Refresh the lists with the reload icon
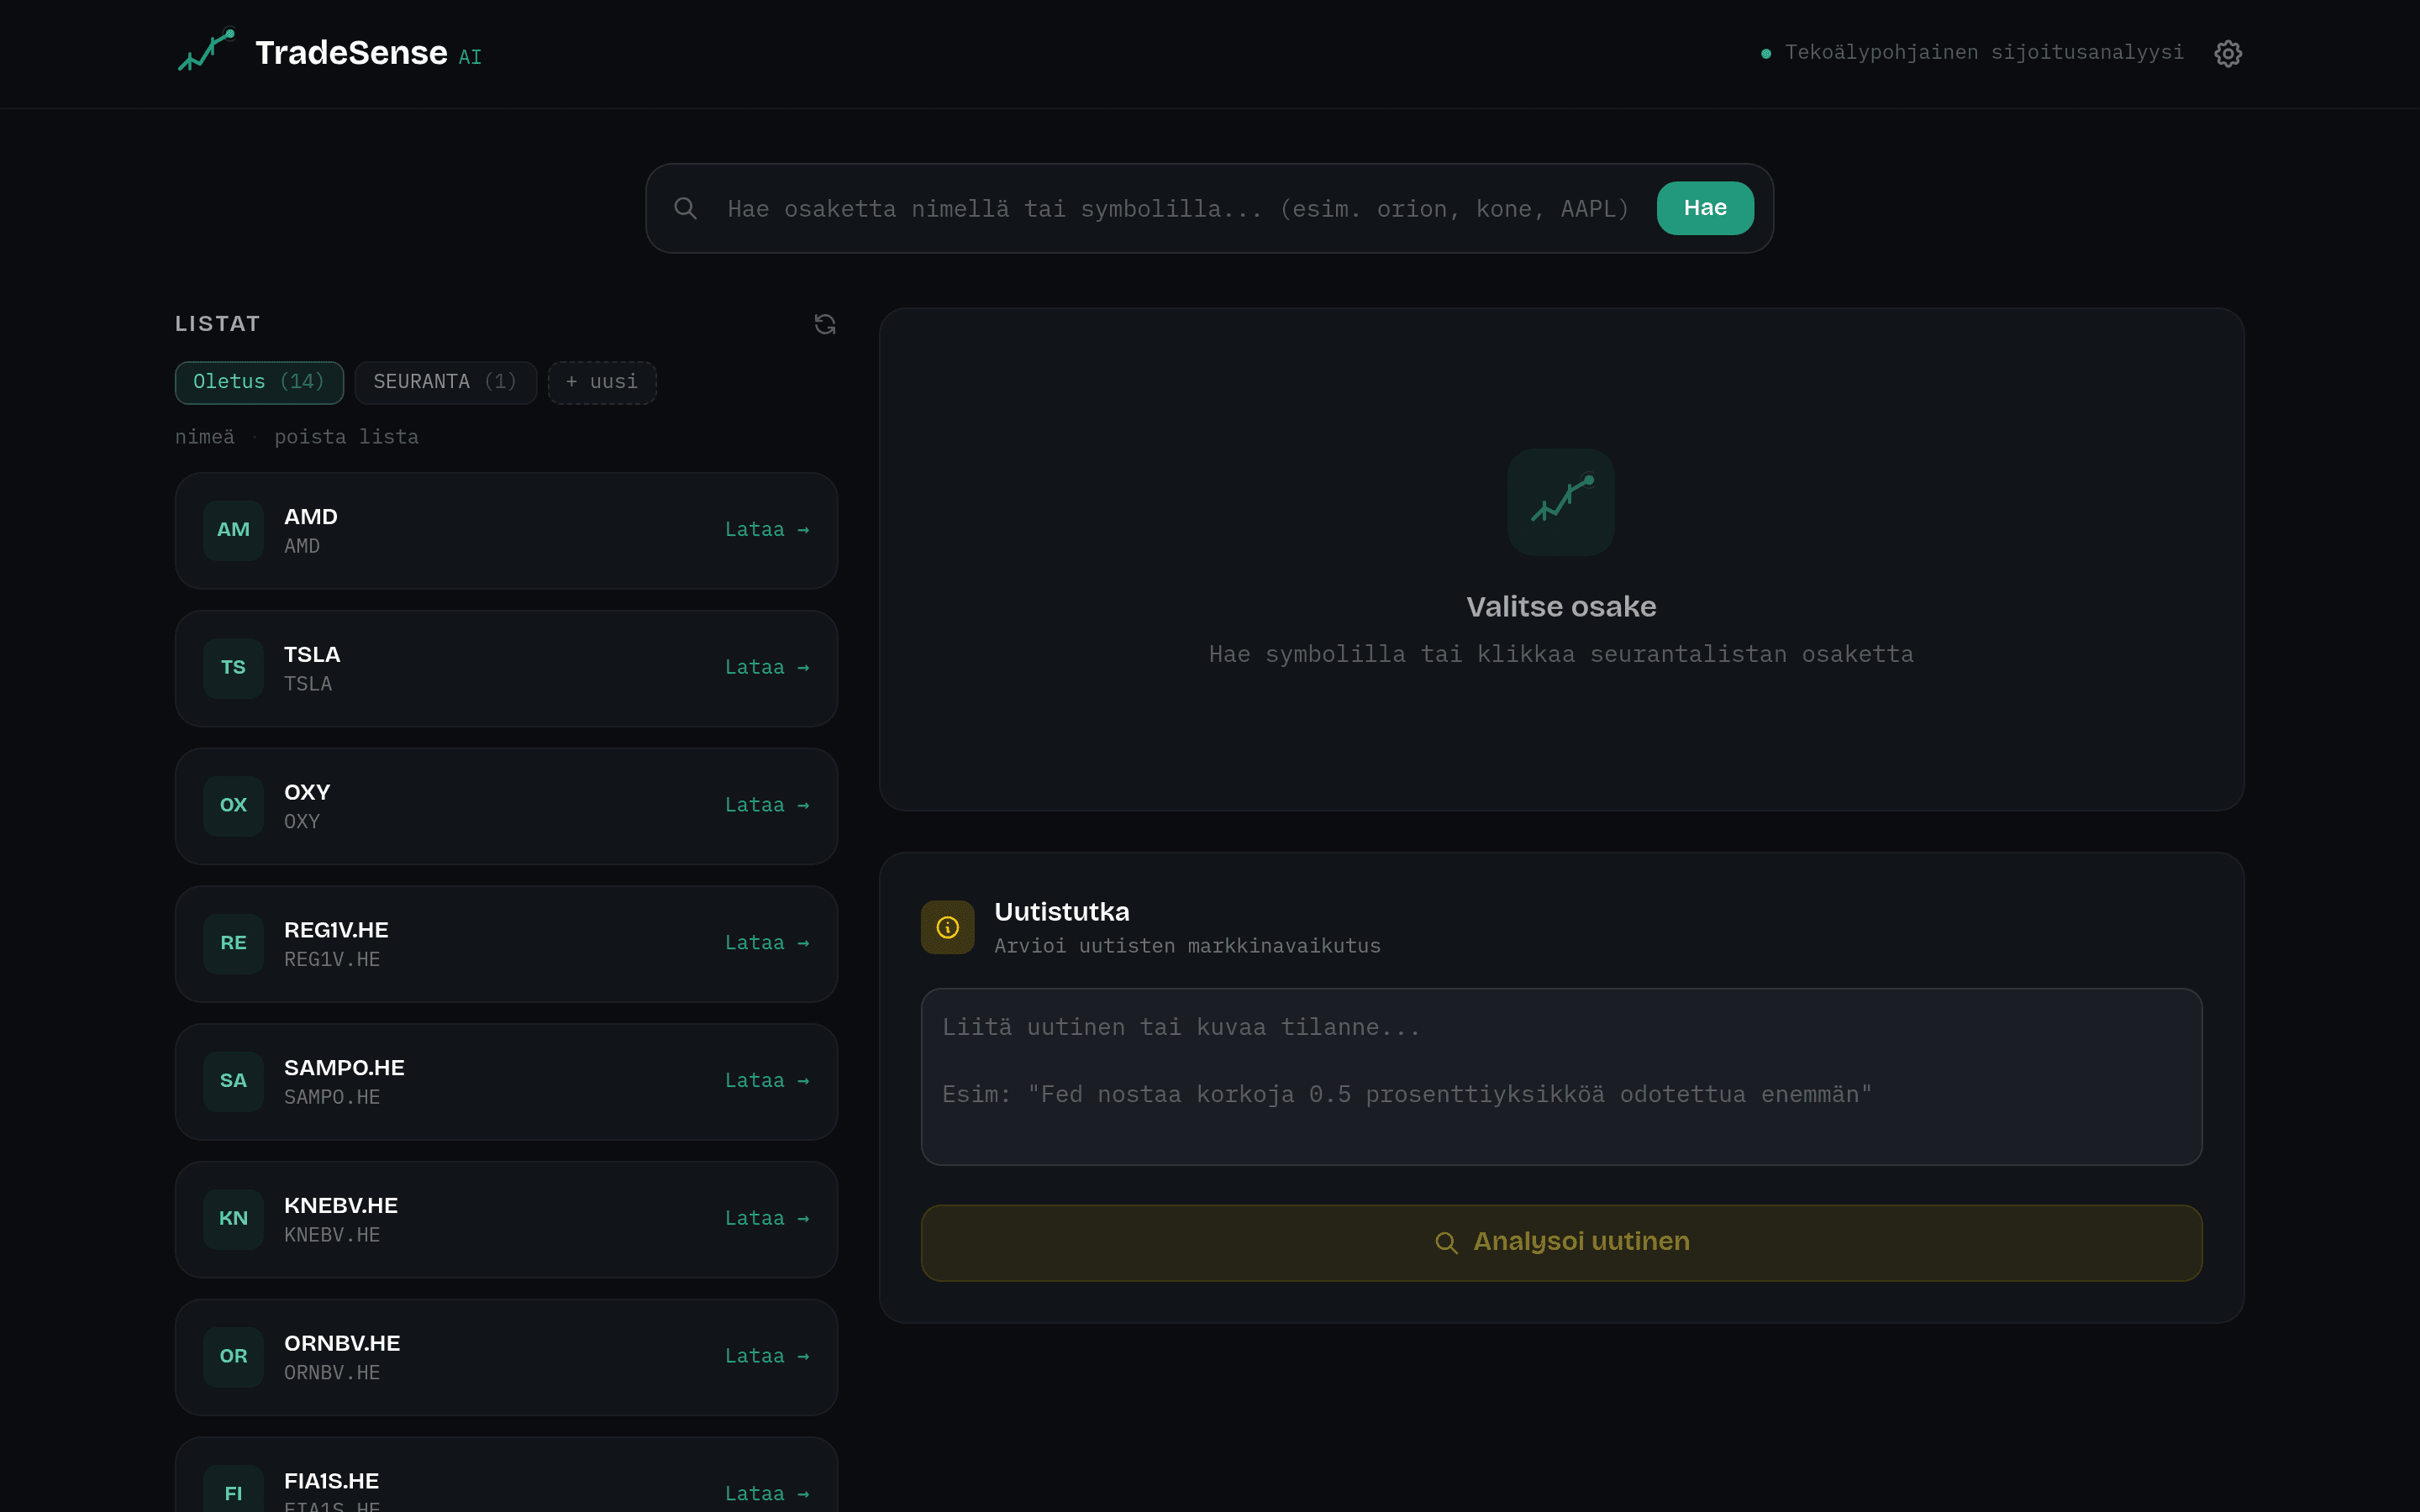The width and height of the screenshot is (2420, 1512). (x=825, y=324)
